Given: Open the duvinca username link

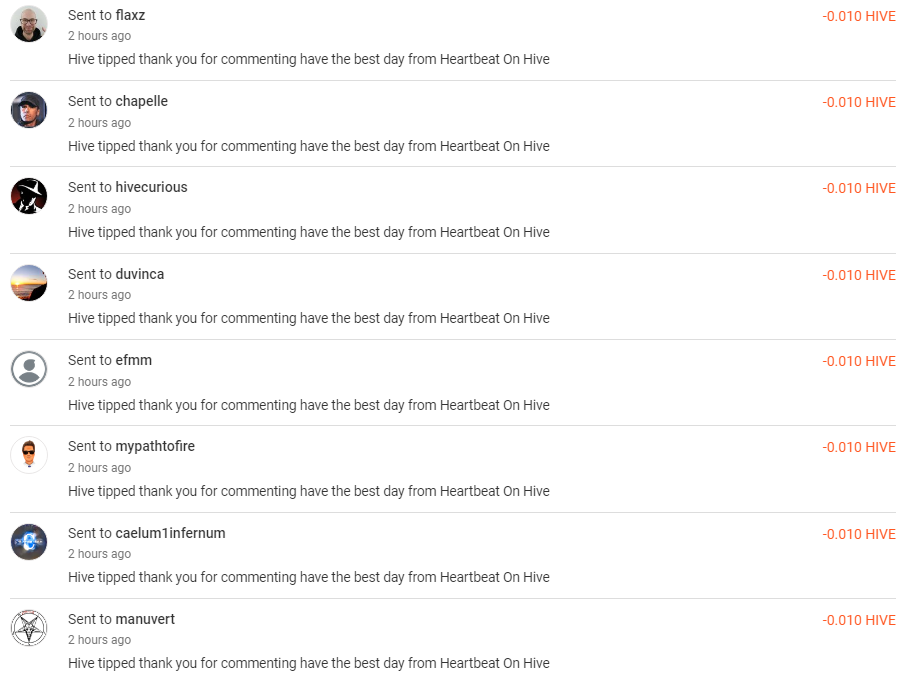Looking at the screenshot, I should pos(140,274).
